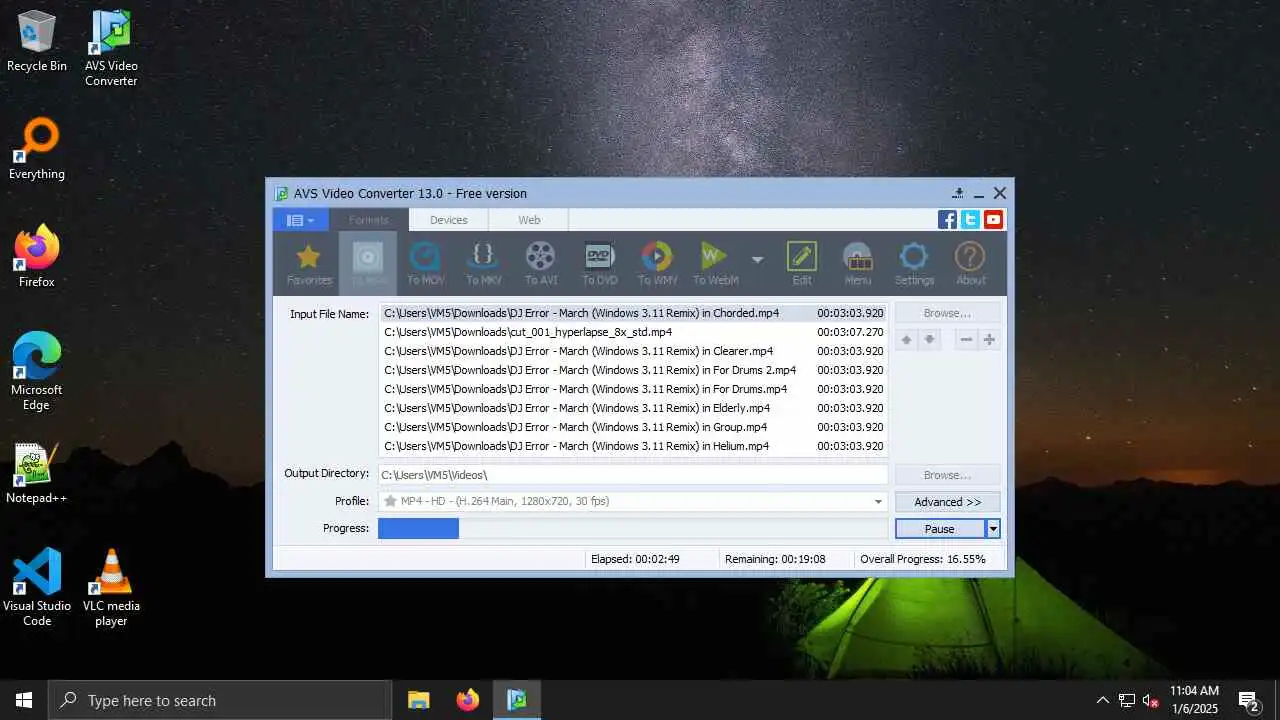Open File Explorer from the taskbar
The image size is (1280, 720).
pyautogui.click(x=418, y=700)
